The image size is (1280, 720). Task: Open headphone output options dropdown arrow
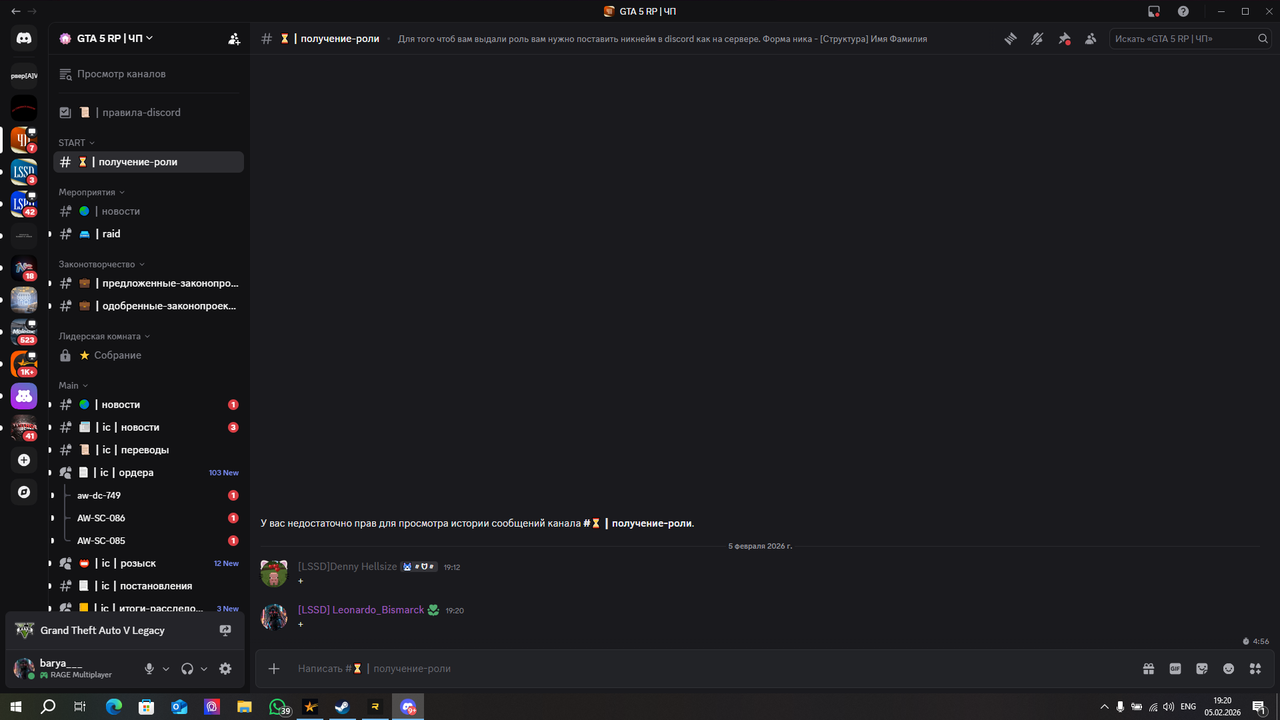click(x=204, y=669)
